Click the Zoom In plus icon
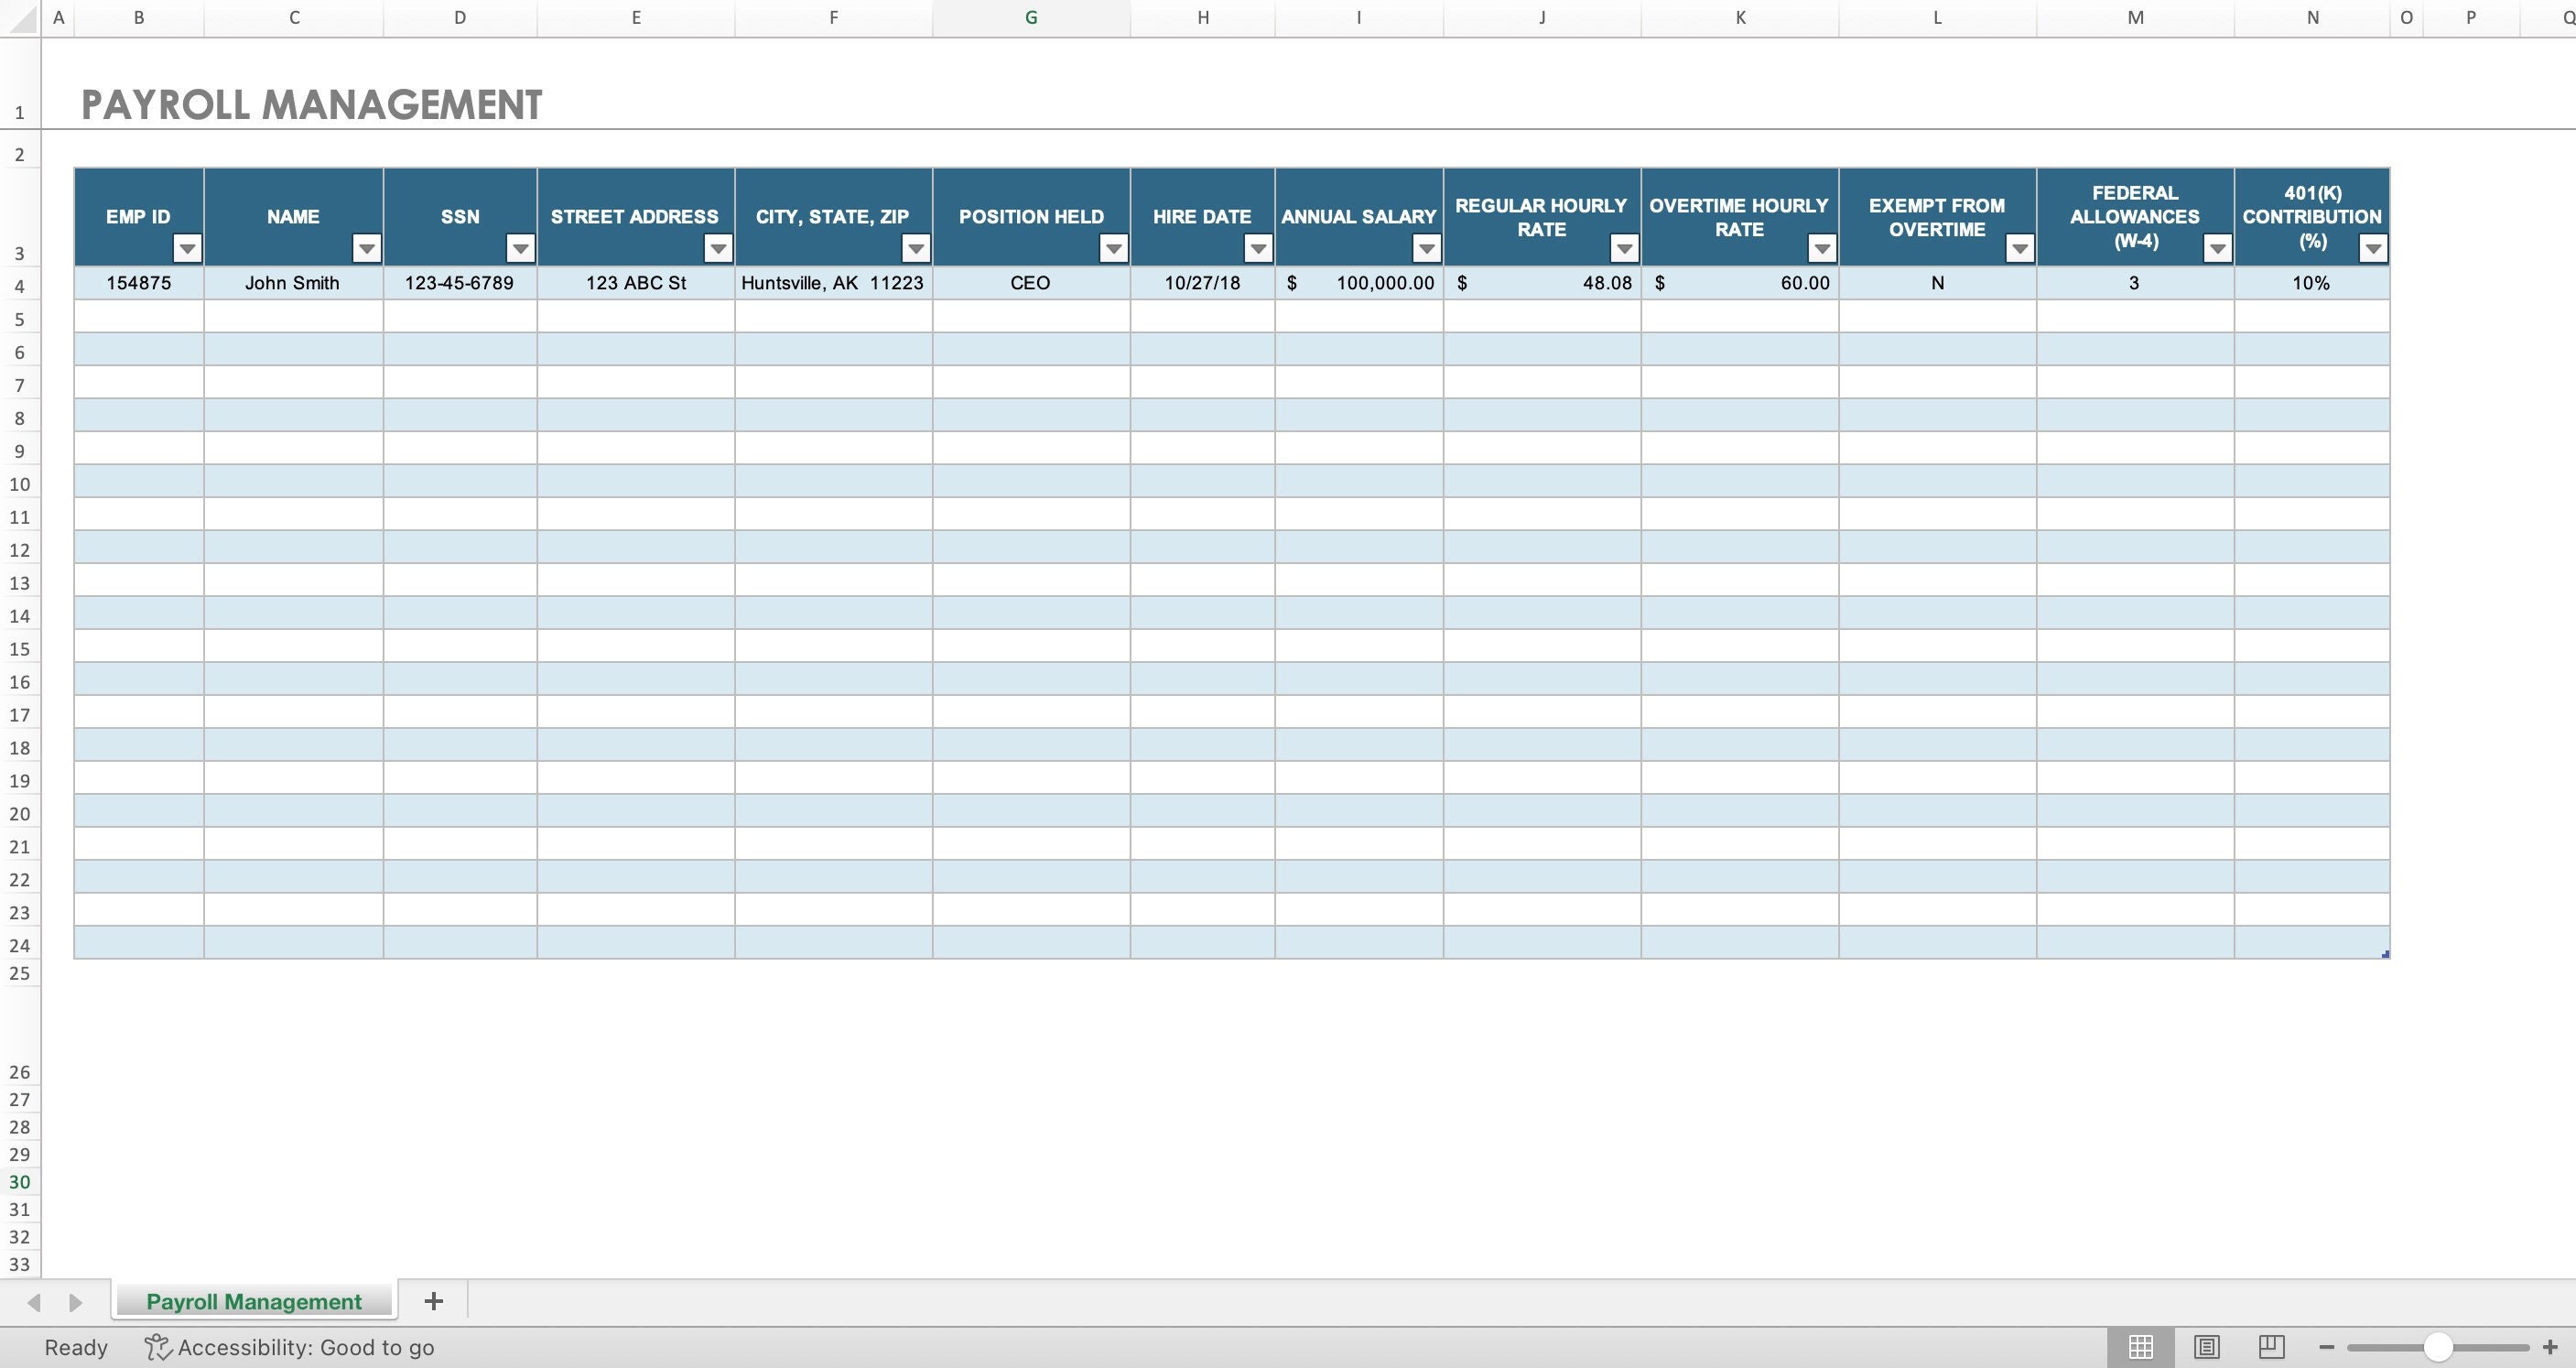The height and width of the screenshot is (1368, 2576). click(x=2546, y=1346)
